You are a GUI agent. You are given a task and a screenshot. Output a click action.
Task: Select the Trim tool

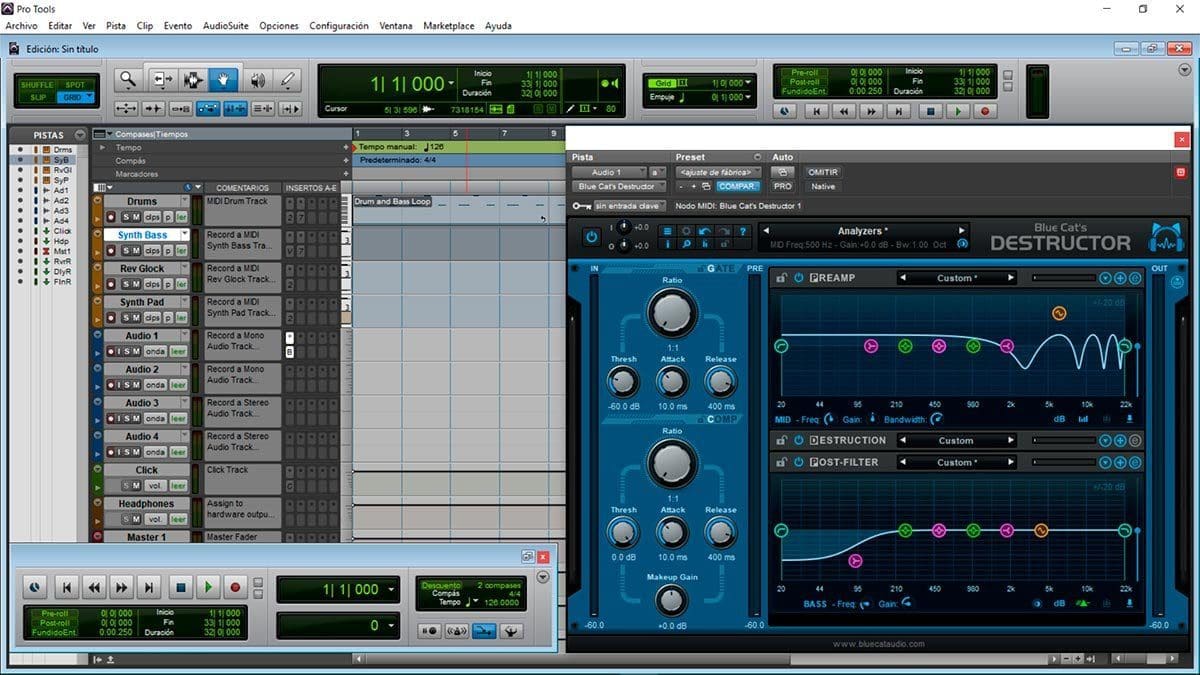(163, 80)
